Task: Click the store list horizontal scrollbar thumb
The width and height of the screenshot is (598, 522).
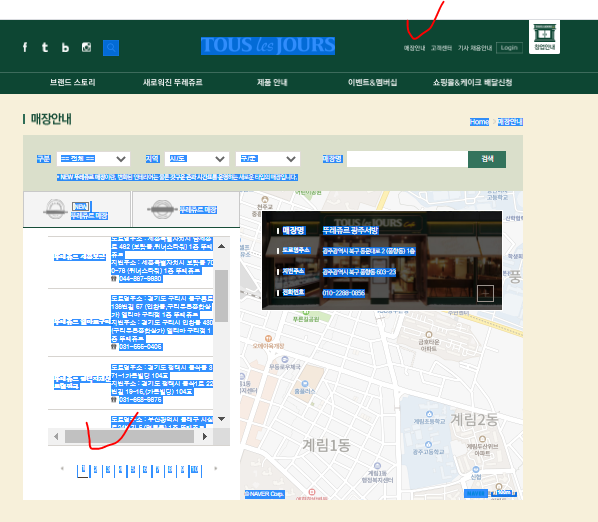Action: click(129, 436)
